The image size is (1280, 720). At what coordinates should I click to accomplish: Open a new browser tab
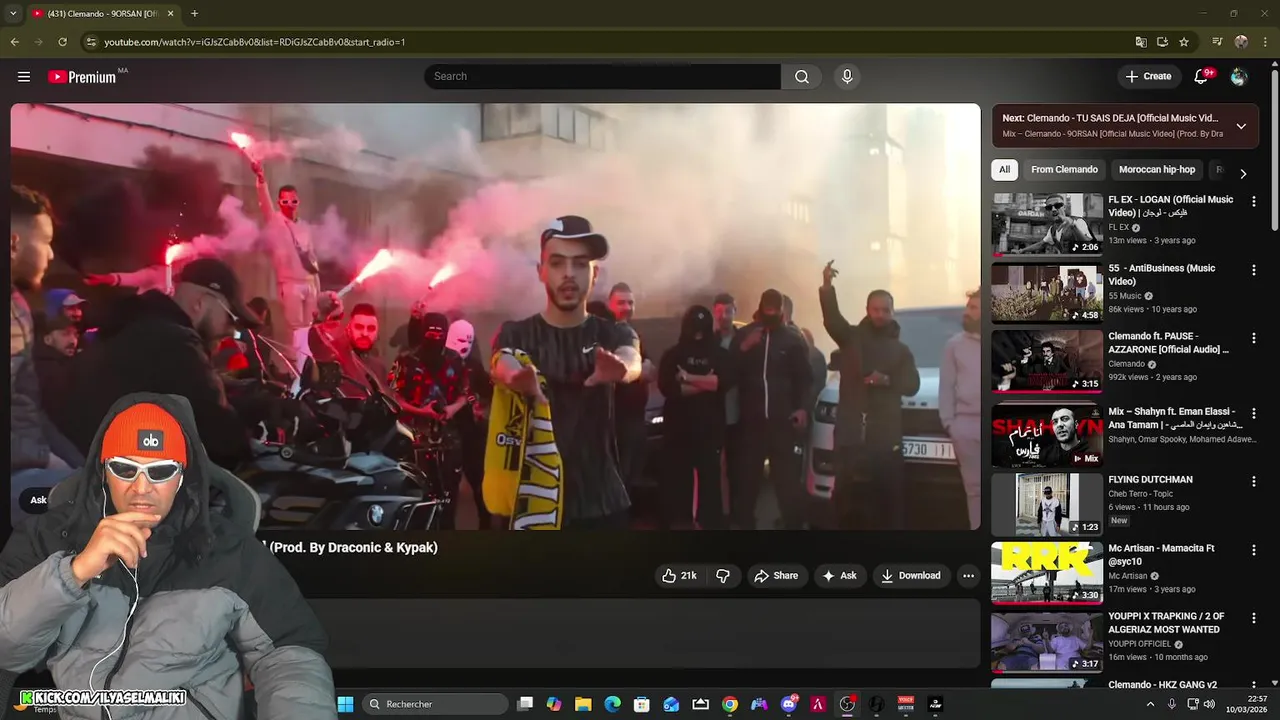pos(194,14)
